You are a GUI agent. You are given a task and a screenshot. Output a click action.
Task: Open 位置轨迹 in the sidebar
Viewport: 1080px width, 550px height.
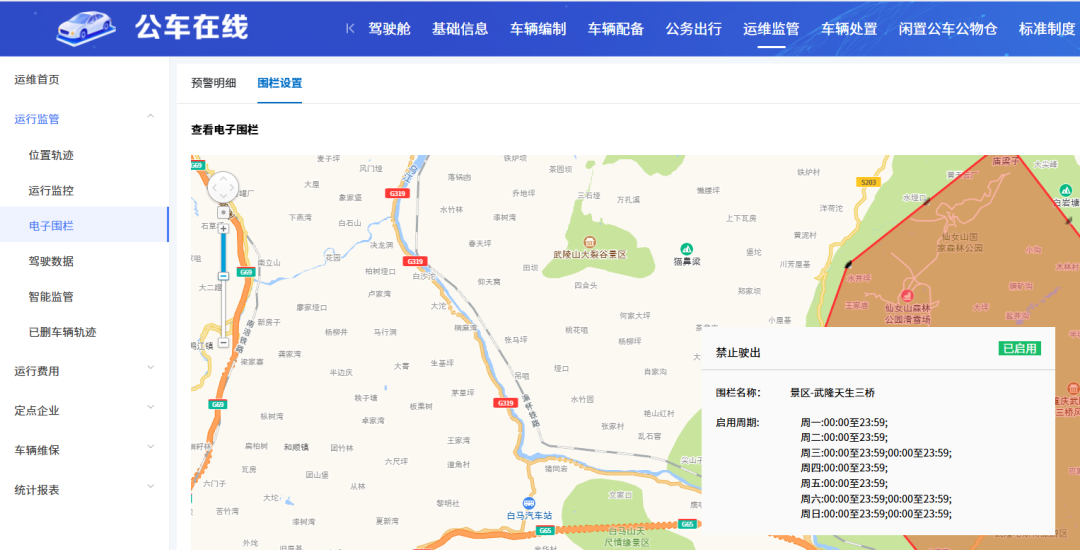click(x=51, y=155)
